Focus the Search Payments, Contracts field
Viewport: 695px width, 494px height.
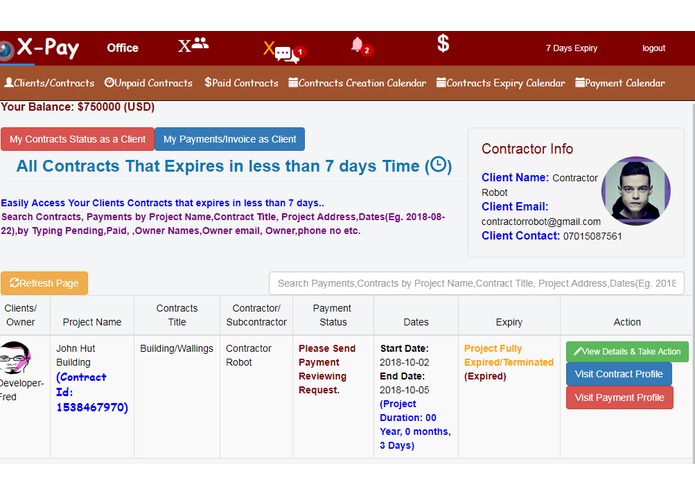point(476,283)
